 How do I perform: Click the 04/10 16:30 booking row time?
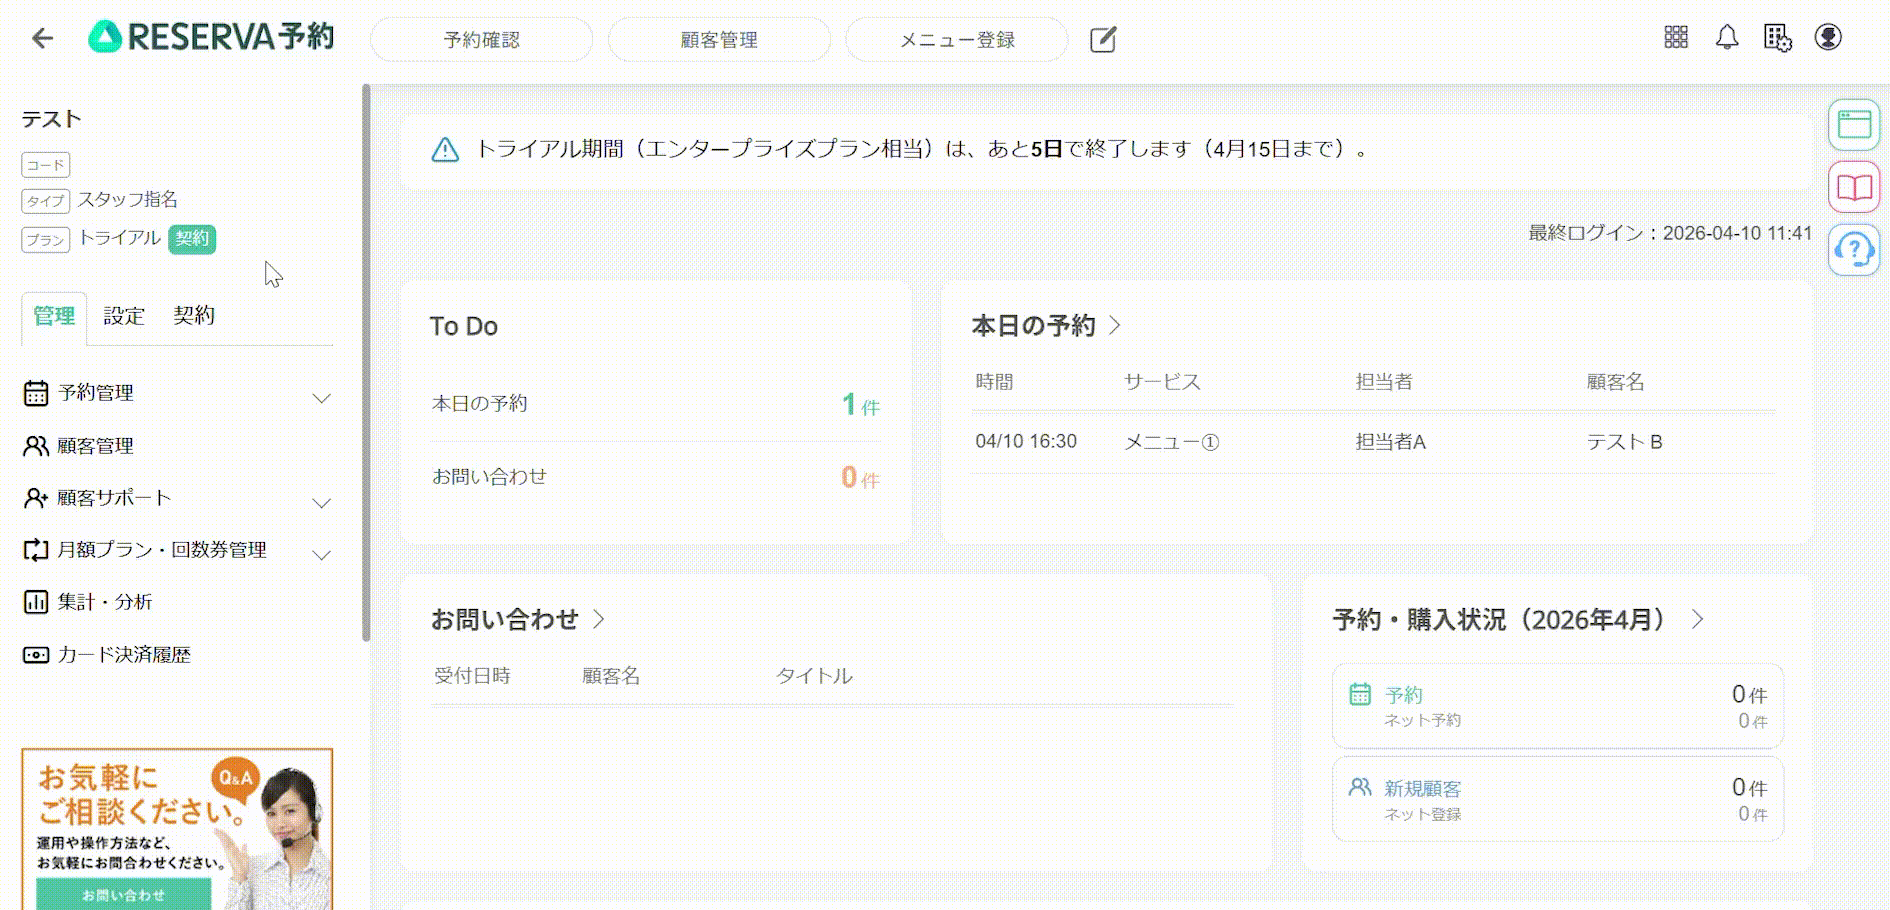tap(1026, 442)
